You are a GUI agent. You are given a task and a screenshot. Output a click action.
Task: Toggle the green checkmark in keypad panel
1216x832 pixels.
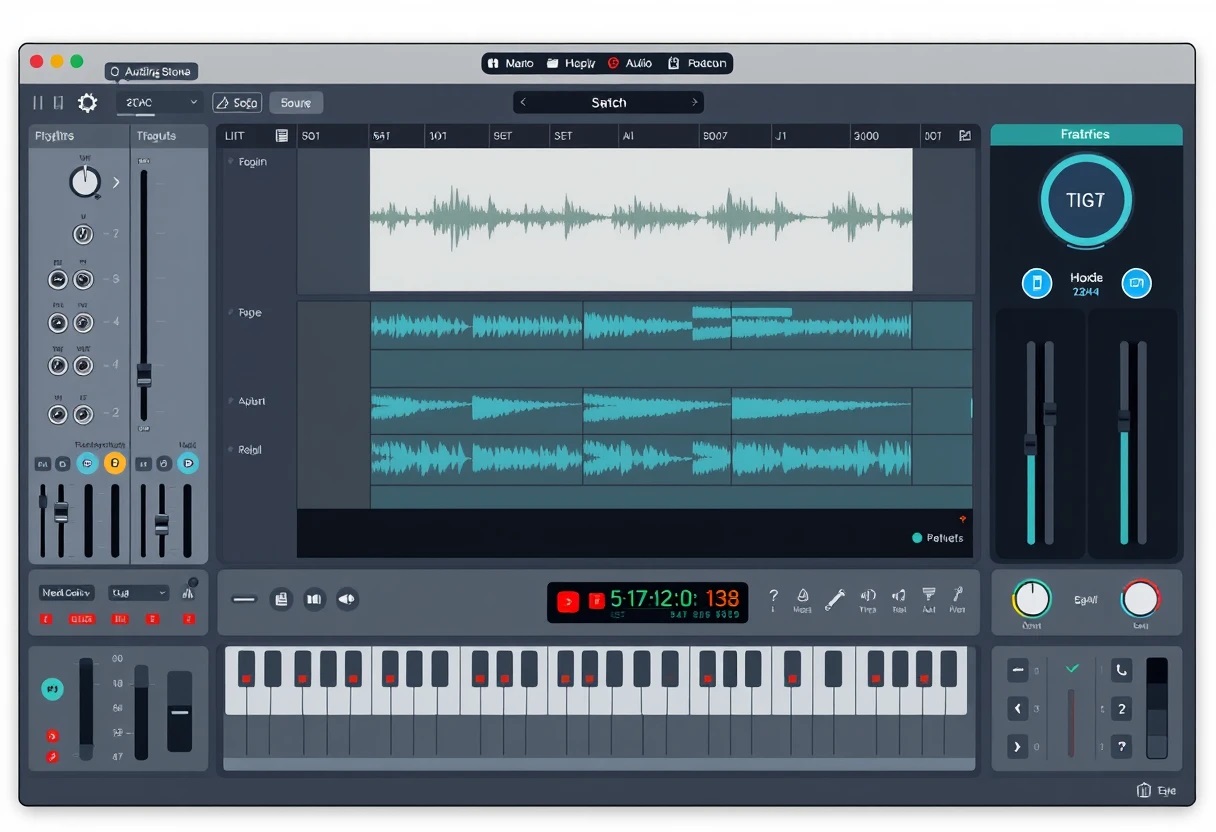(1072, 669)
